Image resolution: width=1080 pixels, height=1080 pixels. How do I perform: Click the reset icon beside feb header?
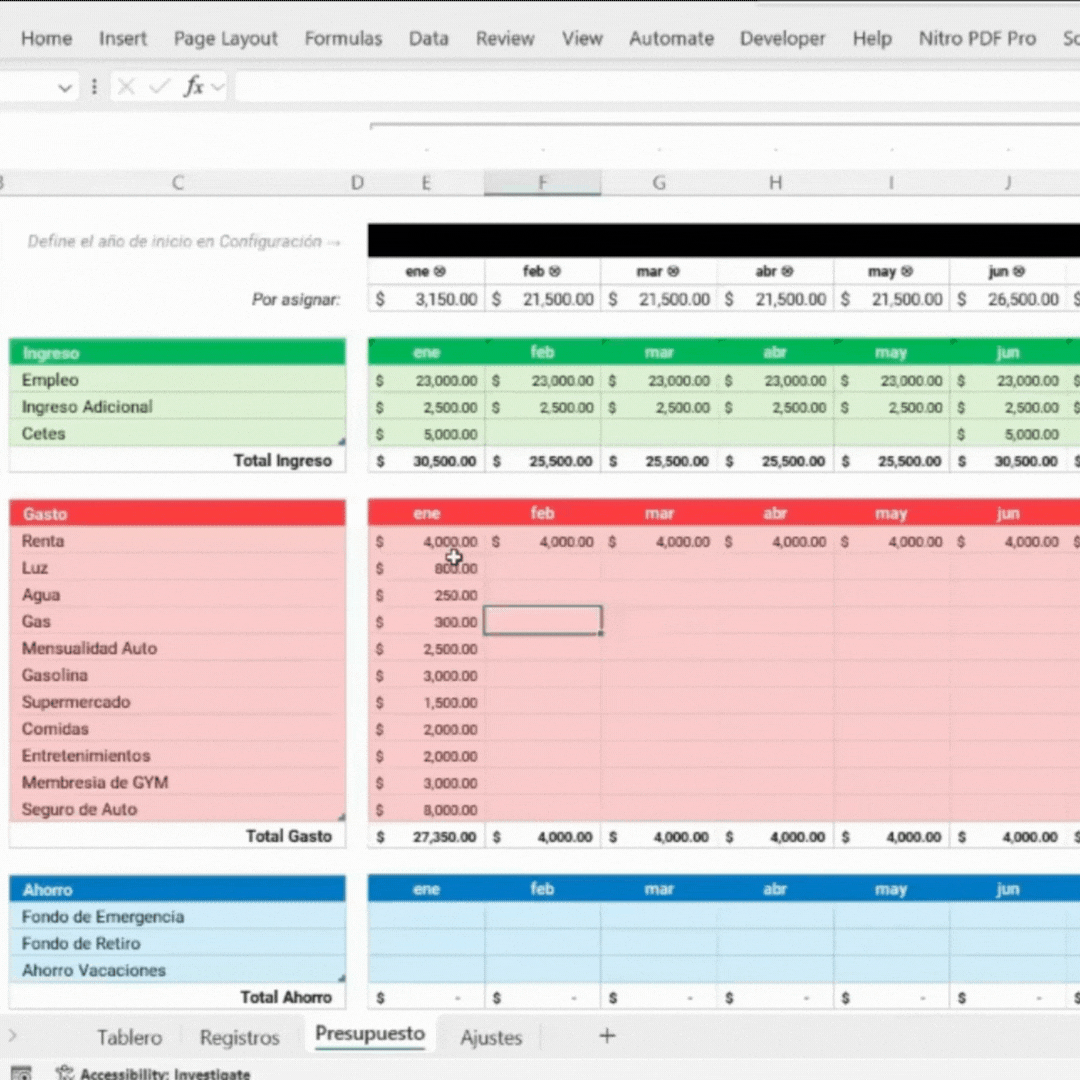click(555, 272)
